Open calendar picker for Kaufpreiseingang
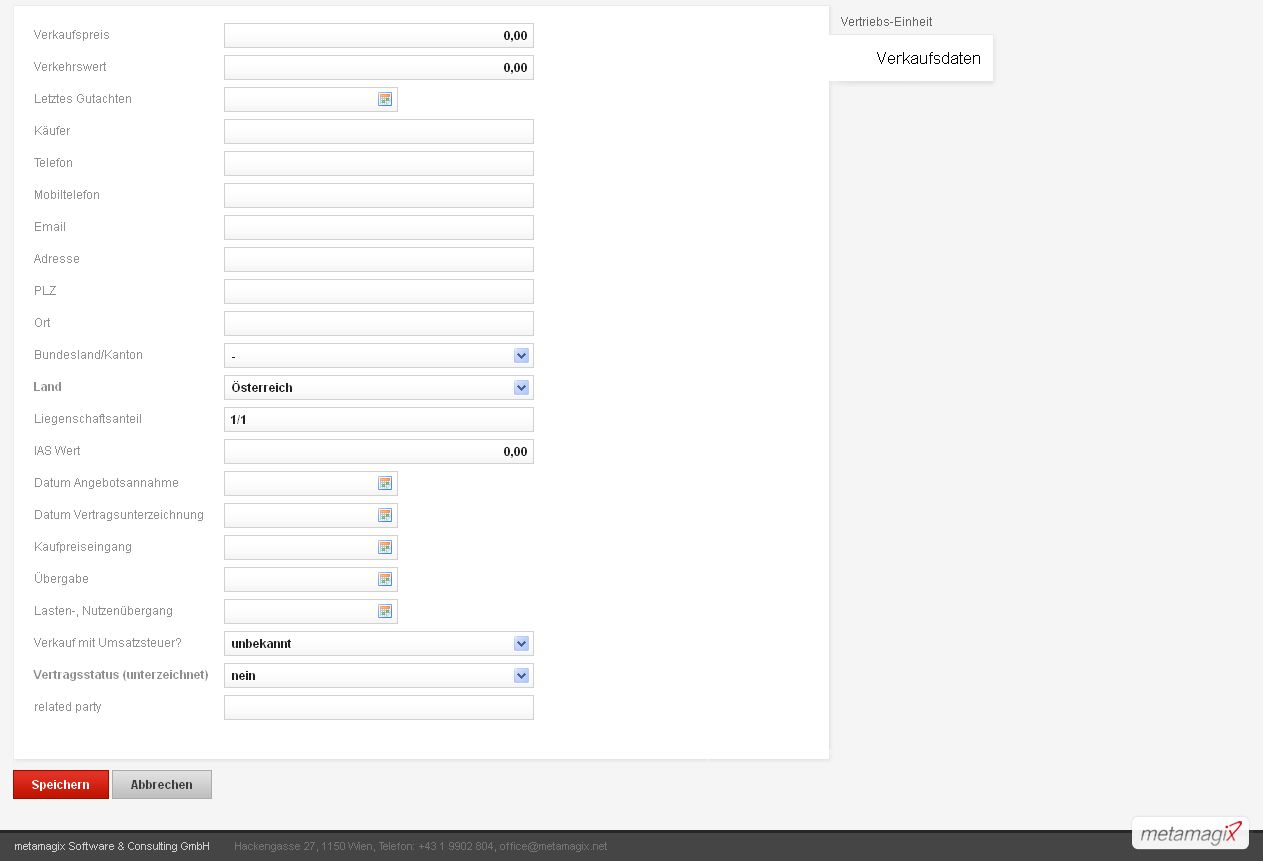 click(x=385, y=547)
